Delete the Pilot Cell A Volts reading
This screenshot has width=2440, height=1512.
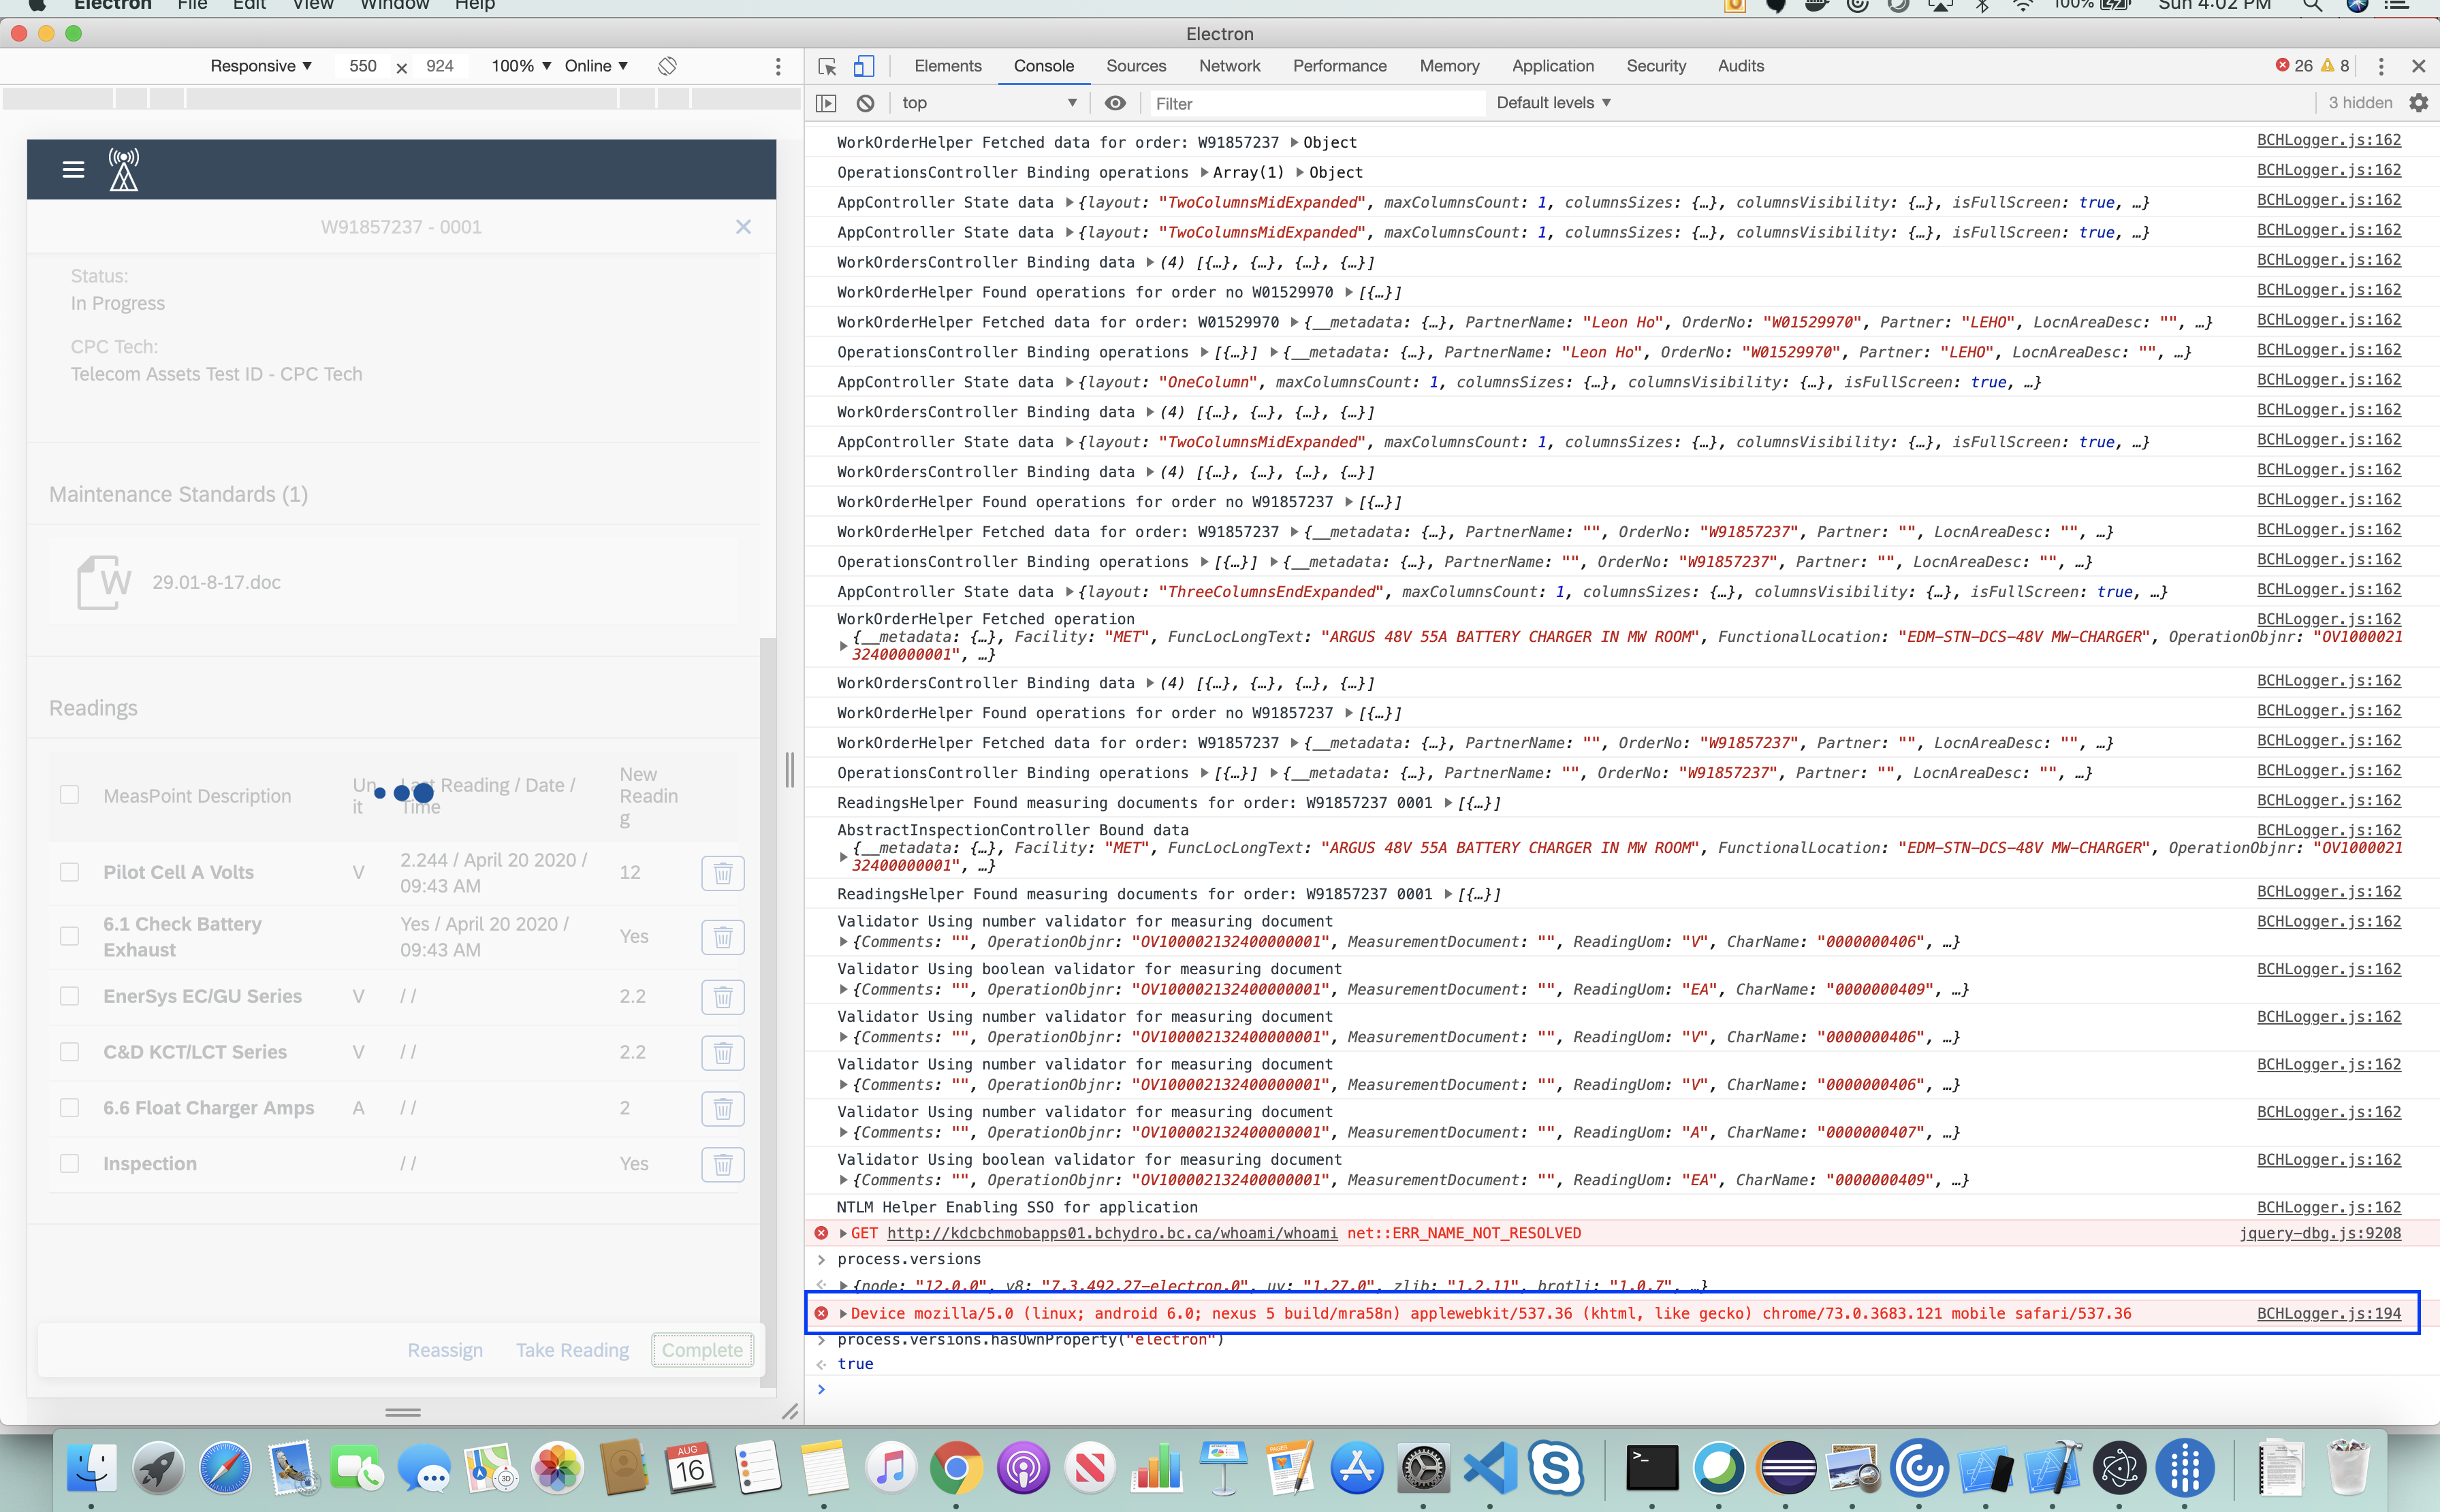pos(723,873)
